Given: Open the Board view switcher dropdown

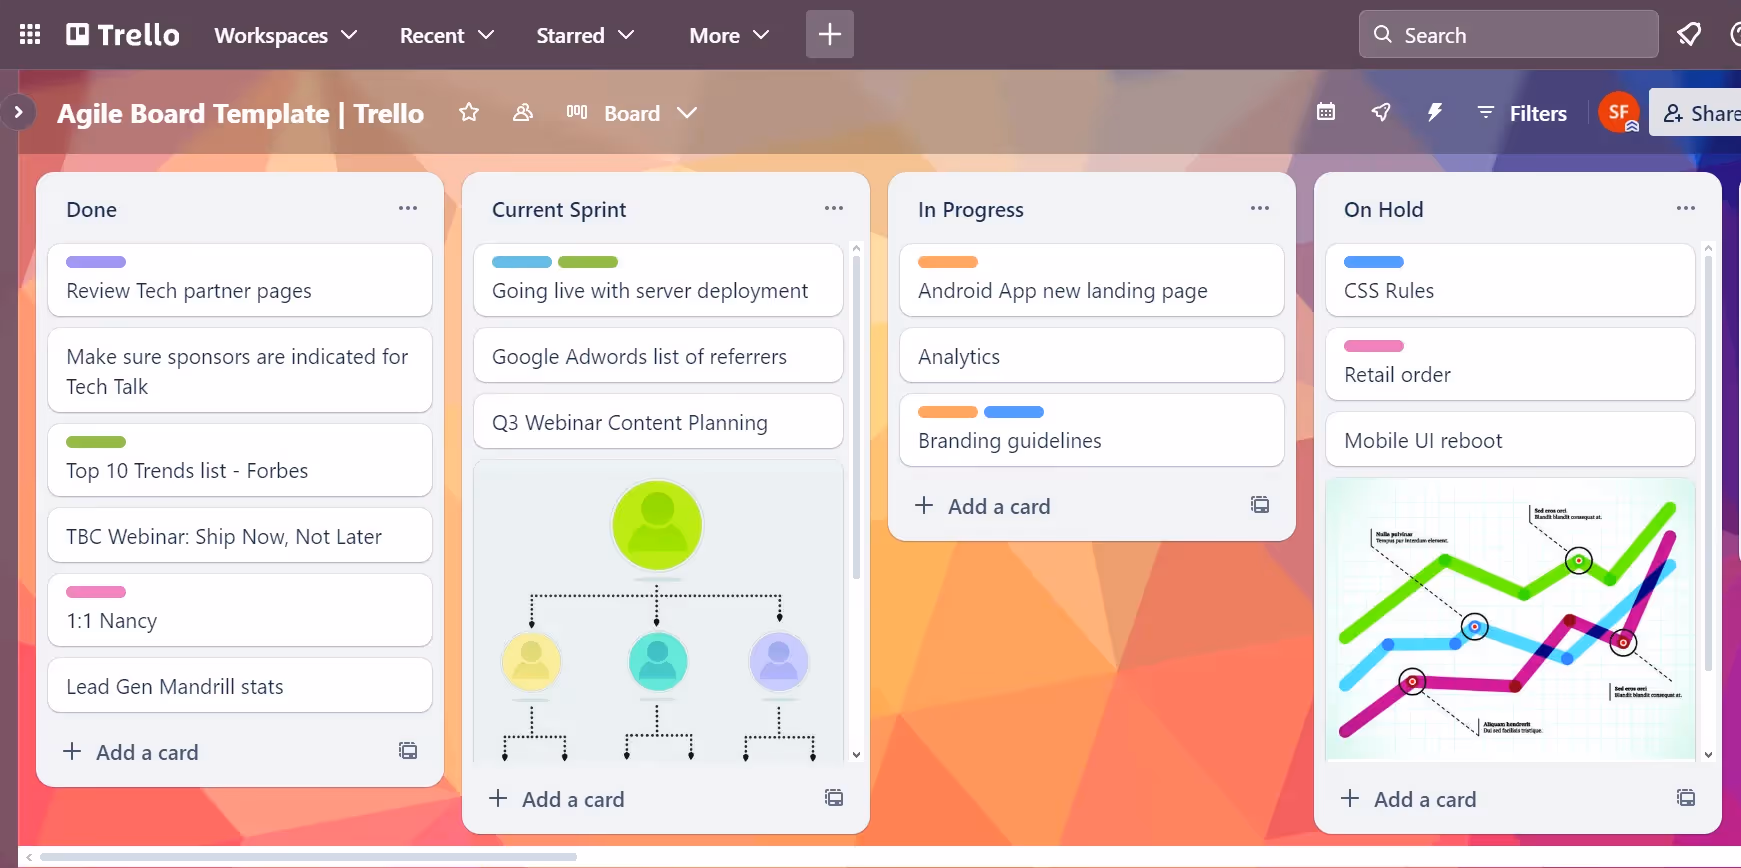Looking at the screenshot, I should pos(631,113).
